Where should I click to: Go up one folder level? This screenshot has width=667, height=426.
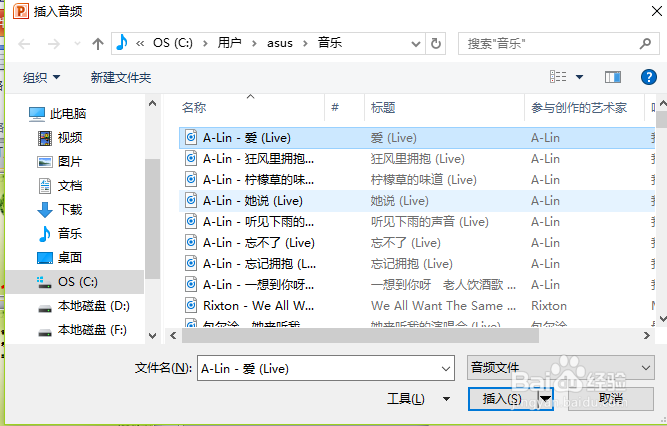click(98, 43)
